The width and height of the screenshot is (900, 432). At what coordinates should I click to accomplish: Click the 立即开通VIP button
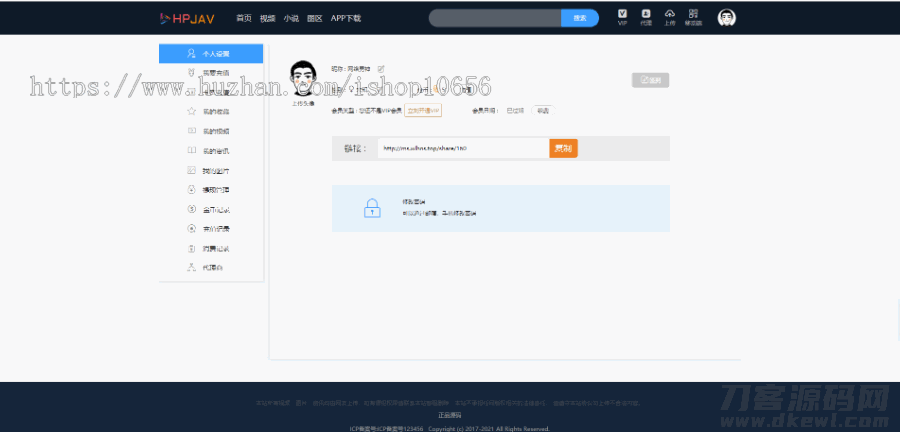(422, 110)
